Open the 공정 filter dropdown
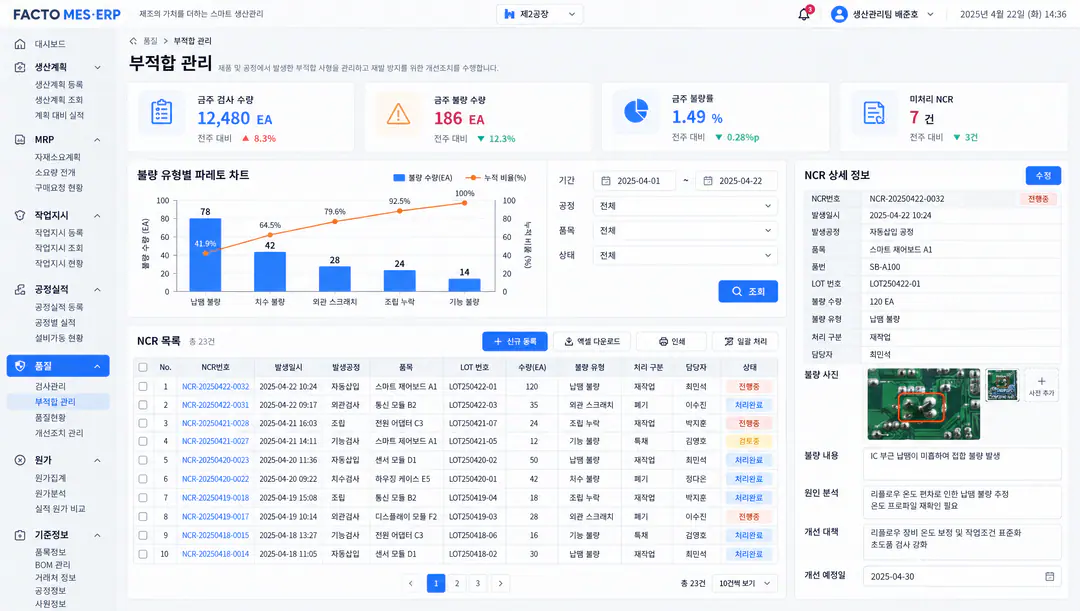 click(x=685, y=206)
